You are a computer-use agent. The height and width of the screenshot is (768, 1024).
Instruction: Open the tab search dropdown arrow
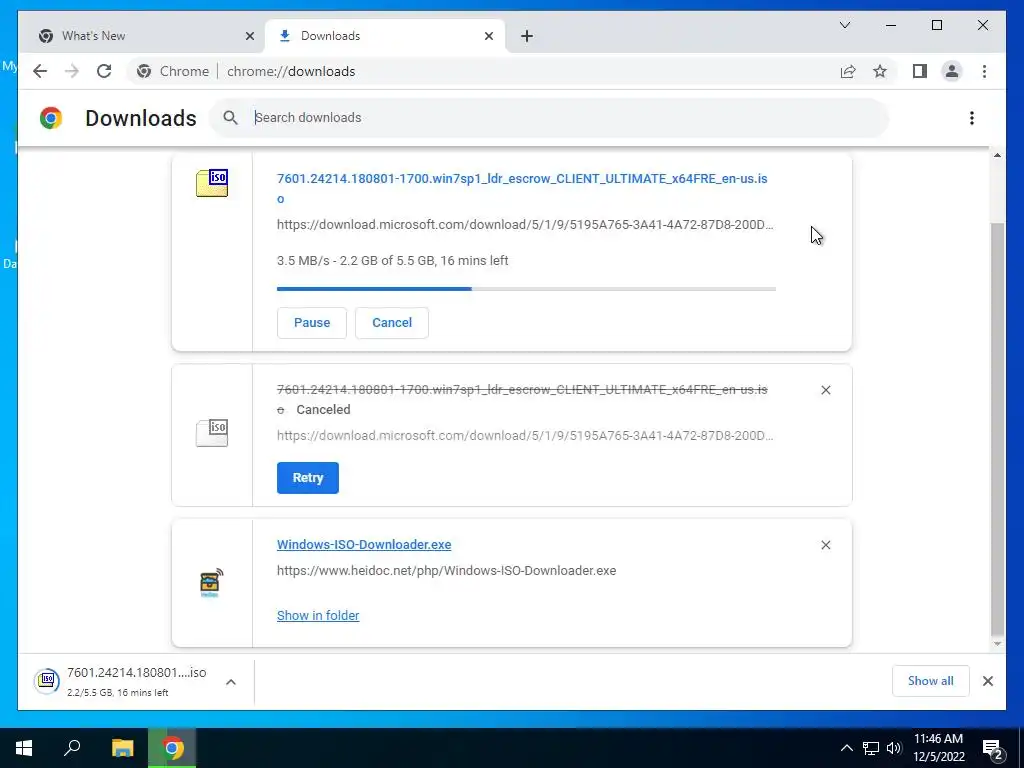tap(844, 25)
